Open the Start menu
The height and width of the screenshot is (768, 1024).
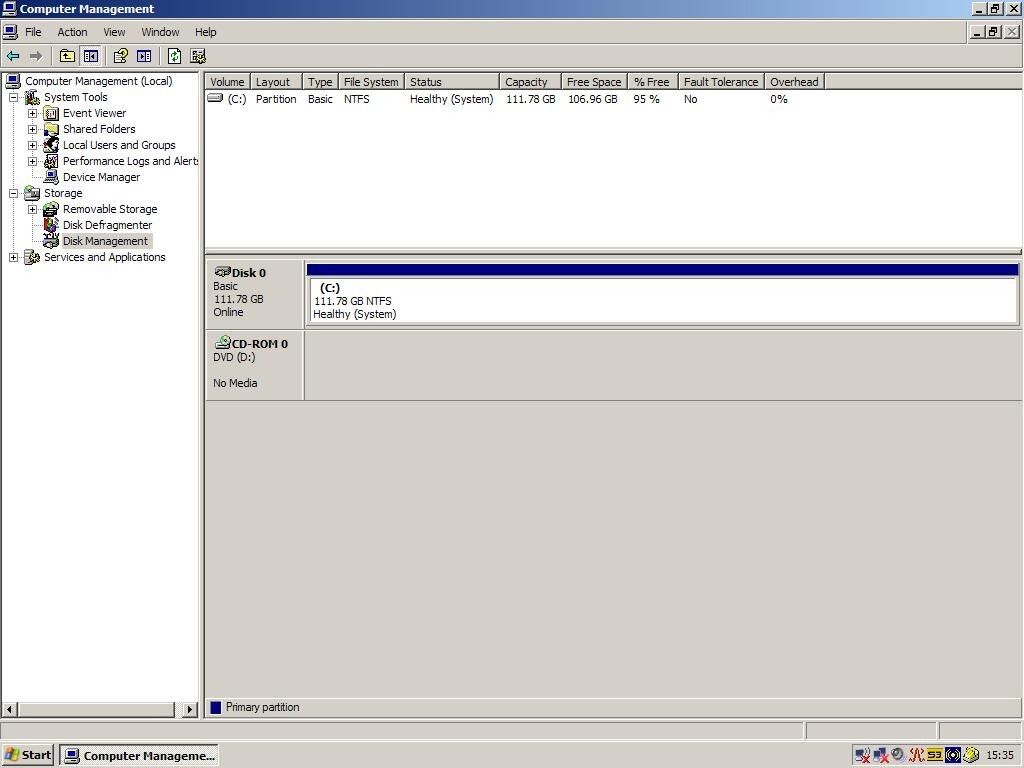(27, 756)
